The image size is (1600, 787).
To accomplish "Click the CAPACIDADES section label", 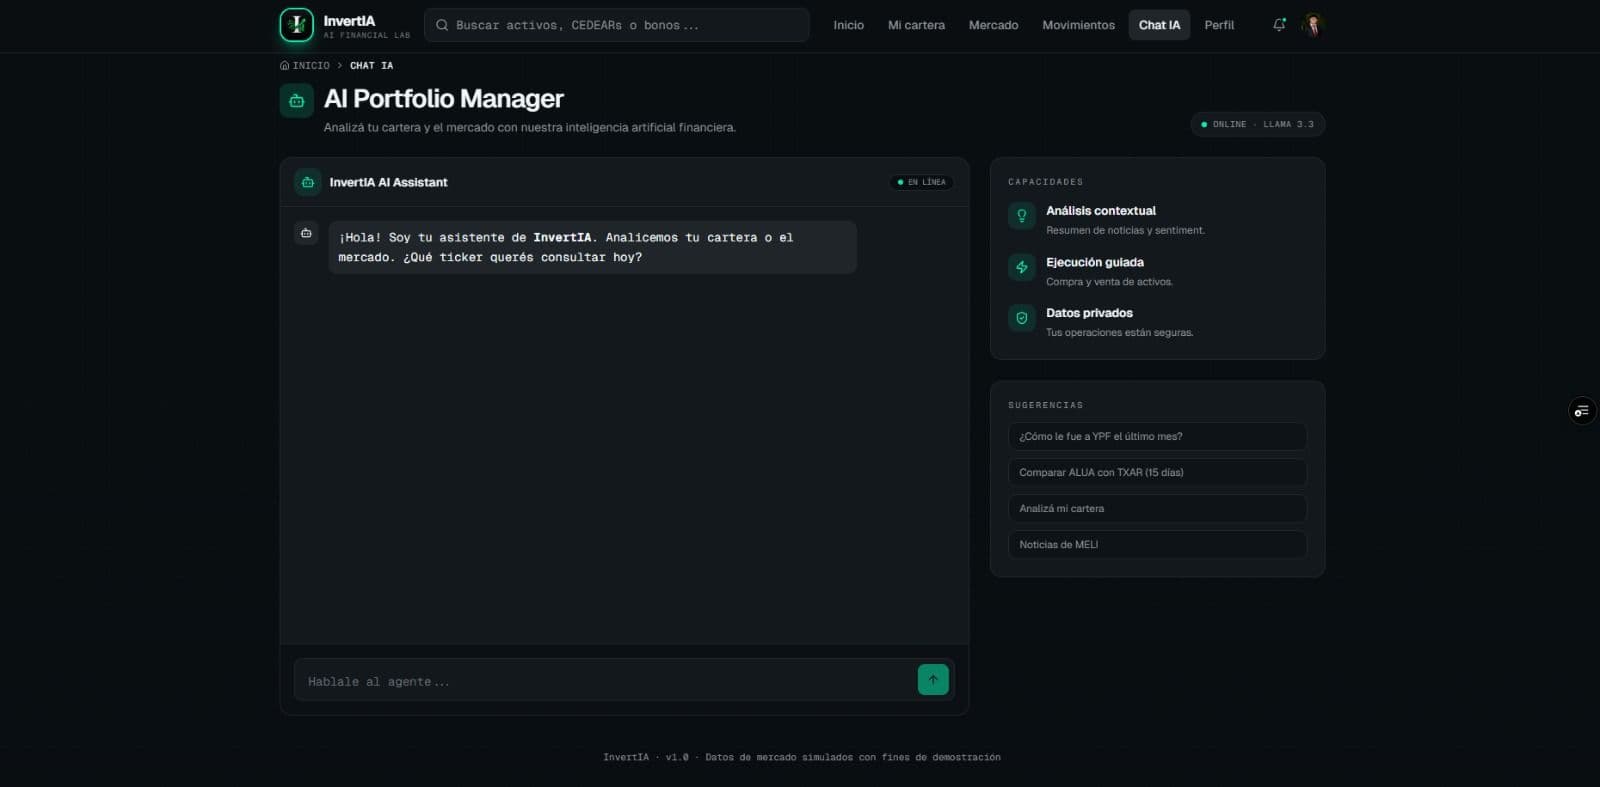I will tap(1045, 182).
